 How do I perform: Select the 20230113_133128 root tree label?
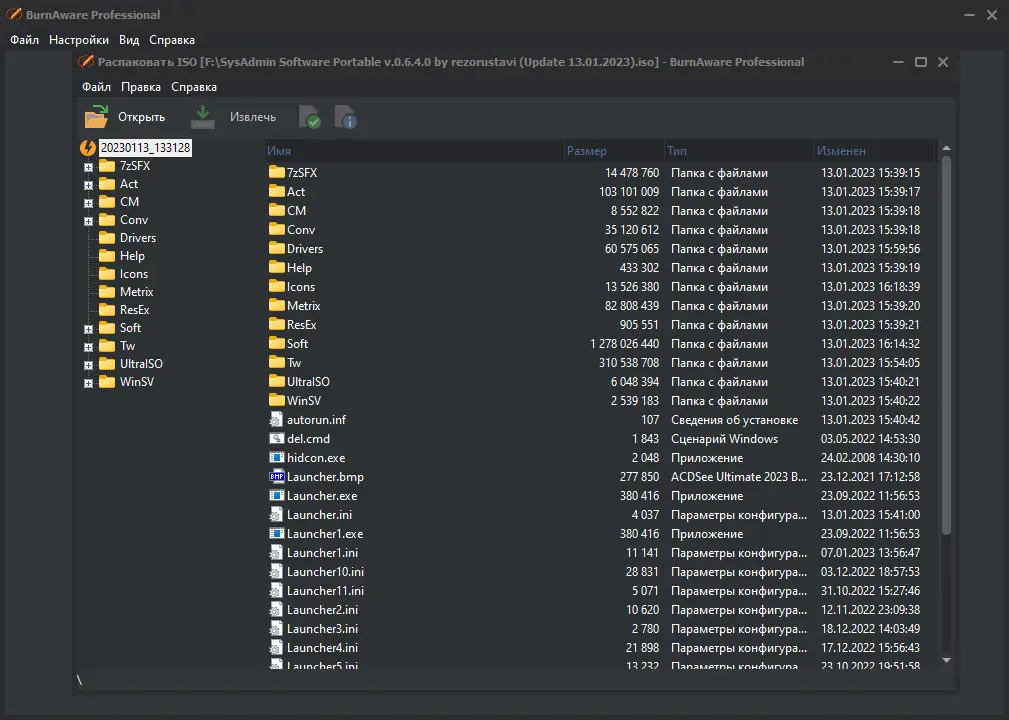point(145,148)
